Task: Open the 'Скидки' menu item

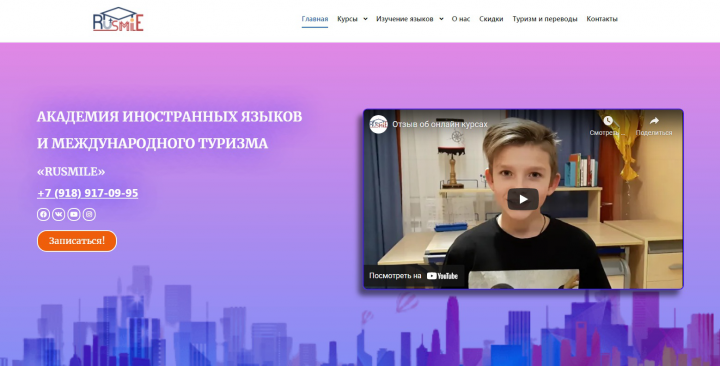Action: [x=491, y=19]
